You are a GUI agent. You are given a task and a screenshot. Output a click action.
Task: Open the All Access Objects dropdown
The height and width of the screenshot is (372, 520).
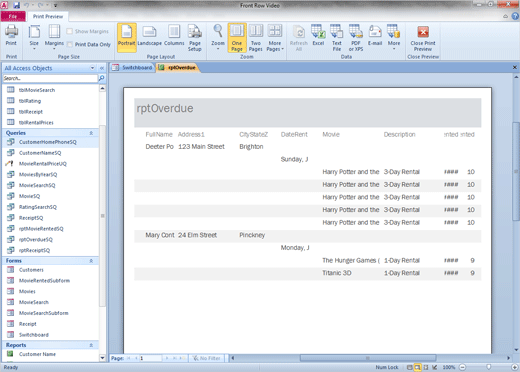(92, 68)
